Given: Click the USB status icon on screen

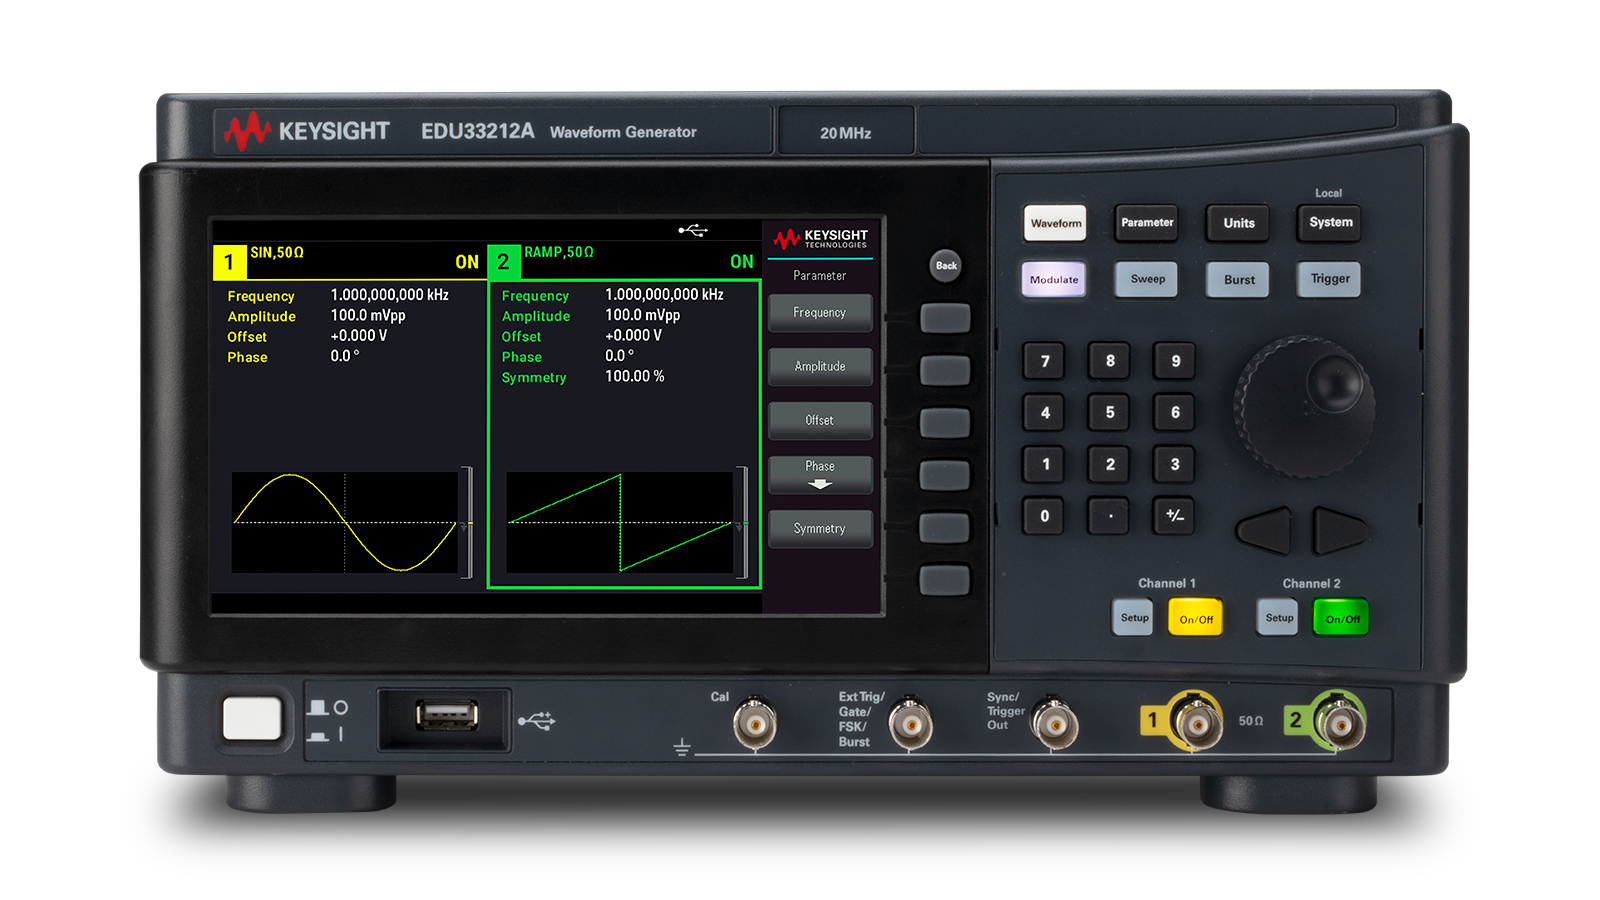Looking at the screenshot, I should 693,230.
